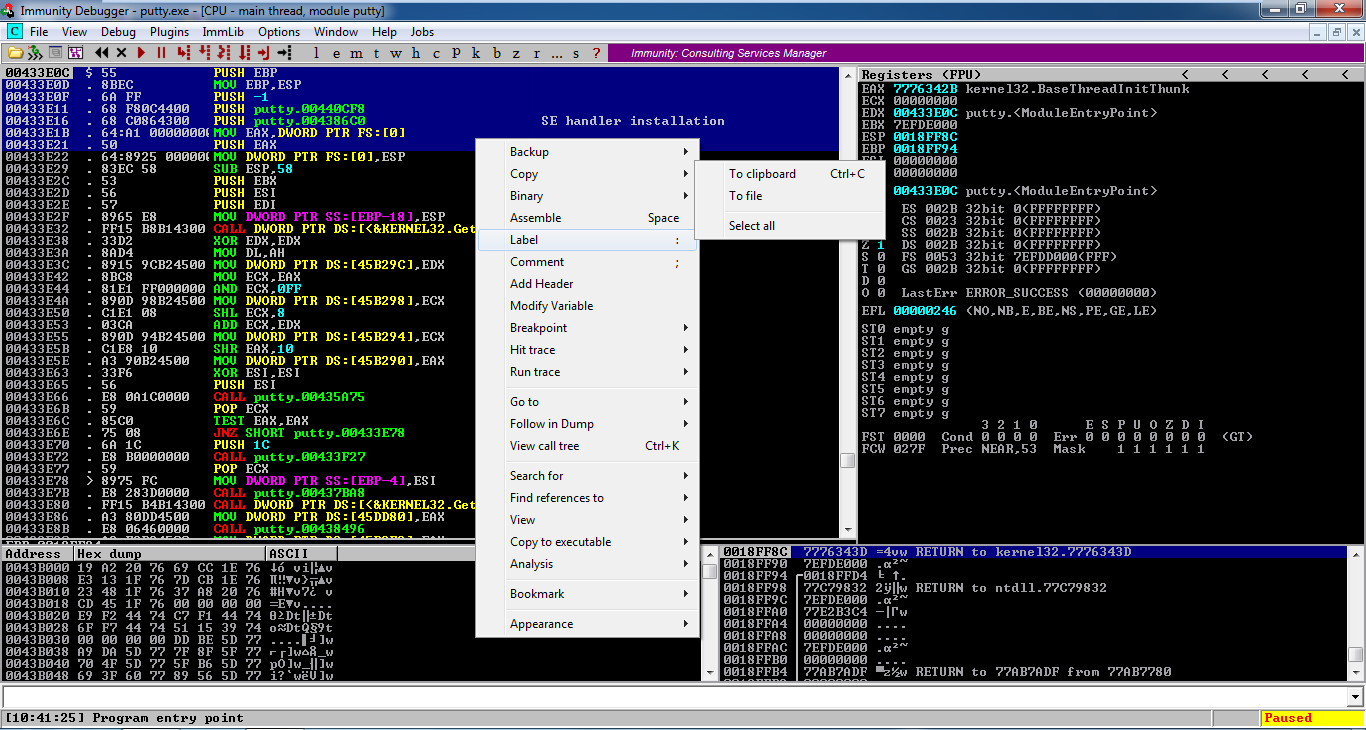This screenshot has width=1366, height=730.
Task: Select the EAX register value 7776342B
Action: click(x=925, y=89)
